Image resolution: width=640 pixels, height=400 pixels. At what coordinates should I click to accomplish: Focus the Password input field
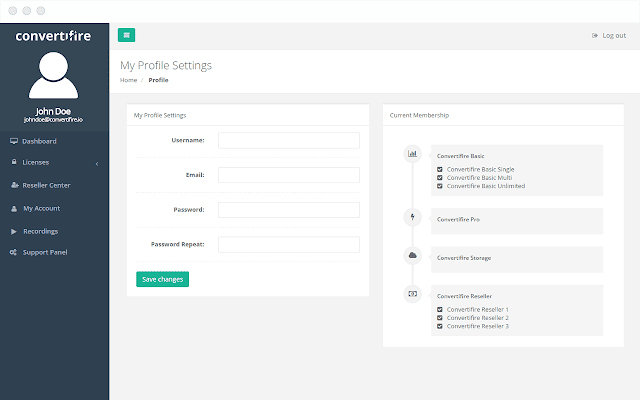click(x=289, y=210)
